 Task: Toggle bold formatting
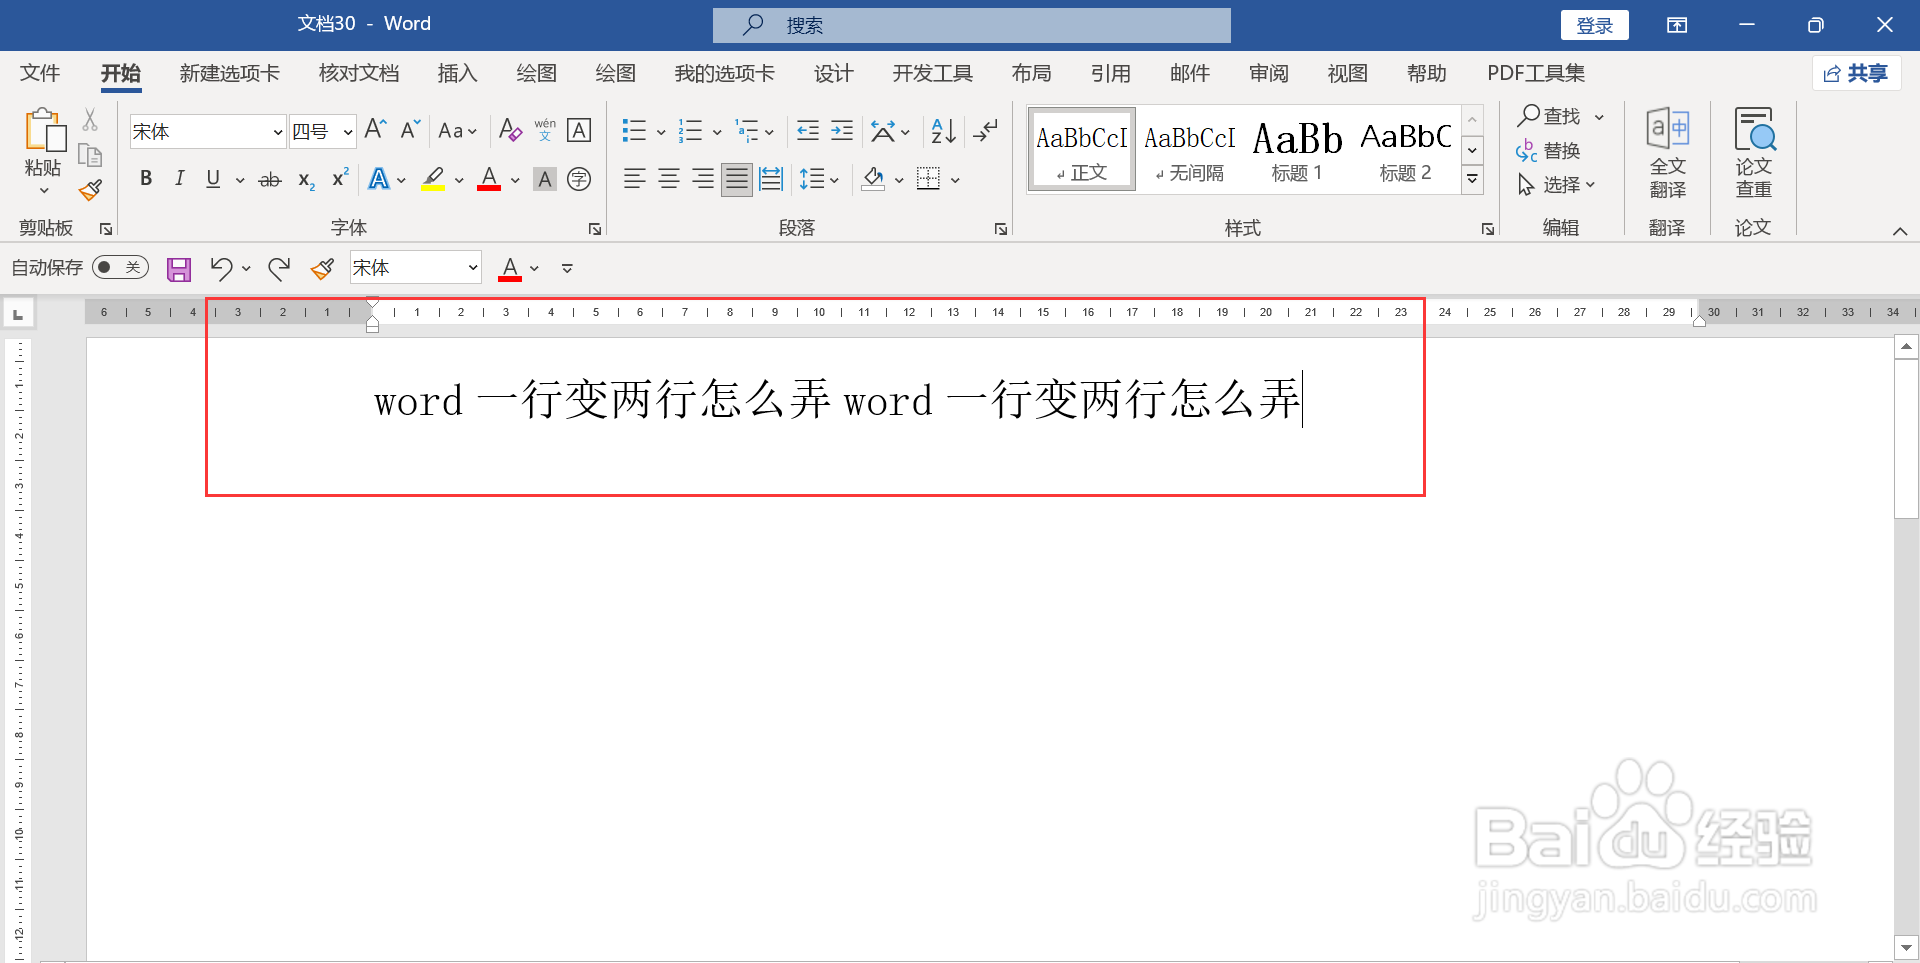point(146,179)
